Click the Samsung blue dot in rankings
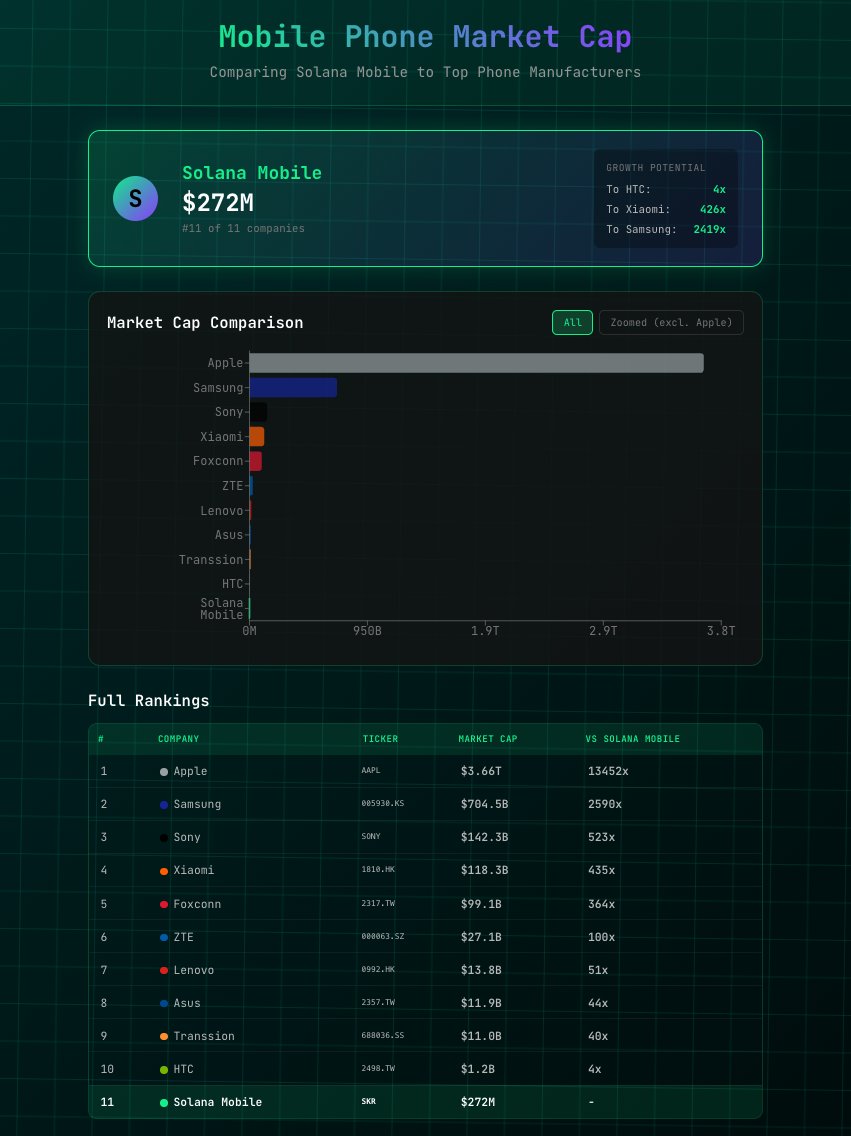 pos(164,805)
